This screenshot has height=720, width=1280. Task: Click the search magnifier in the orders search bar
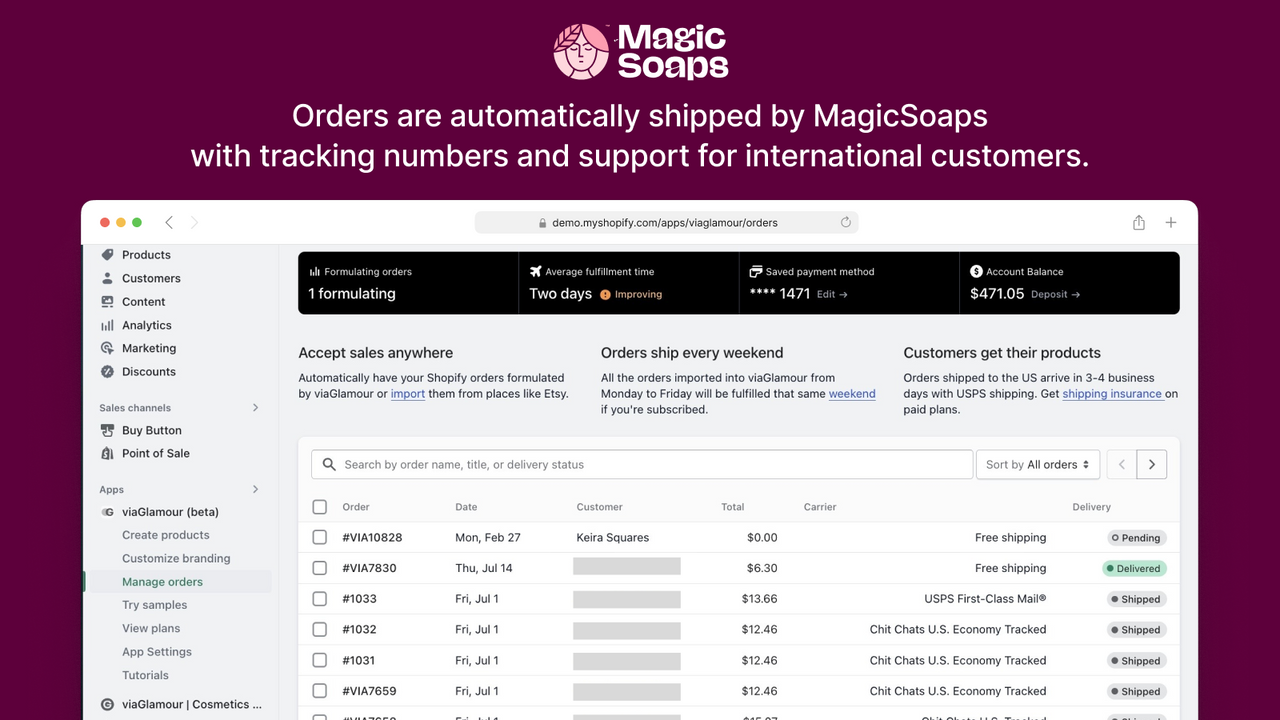(328, 464)
